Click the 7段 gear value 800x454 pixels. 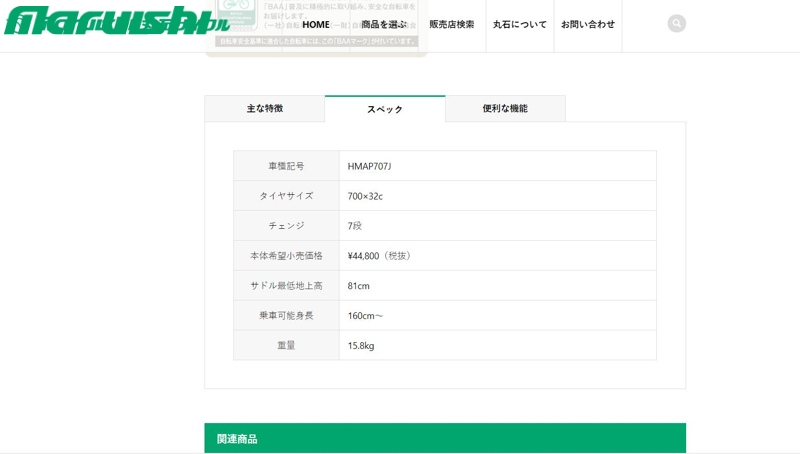[x=355, y=226]
